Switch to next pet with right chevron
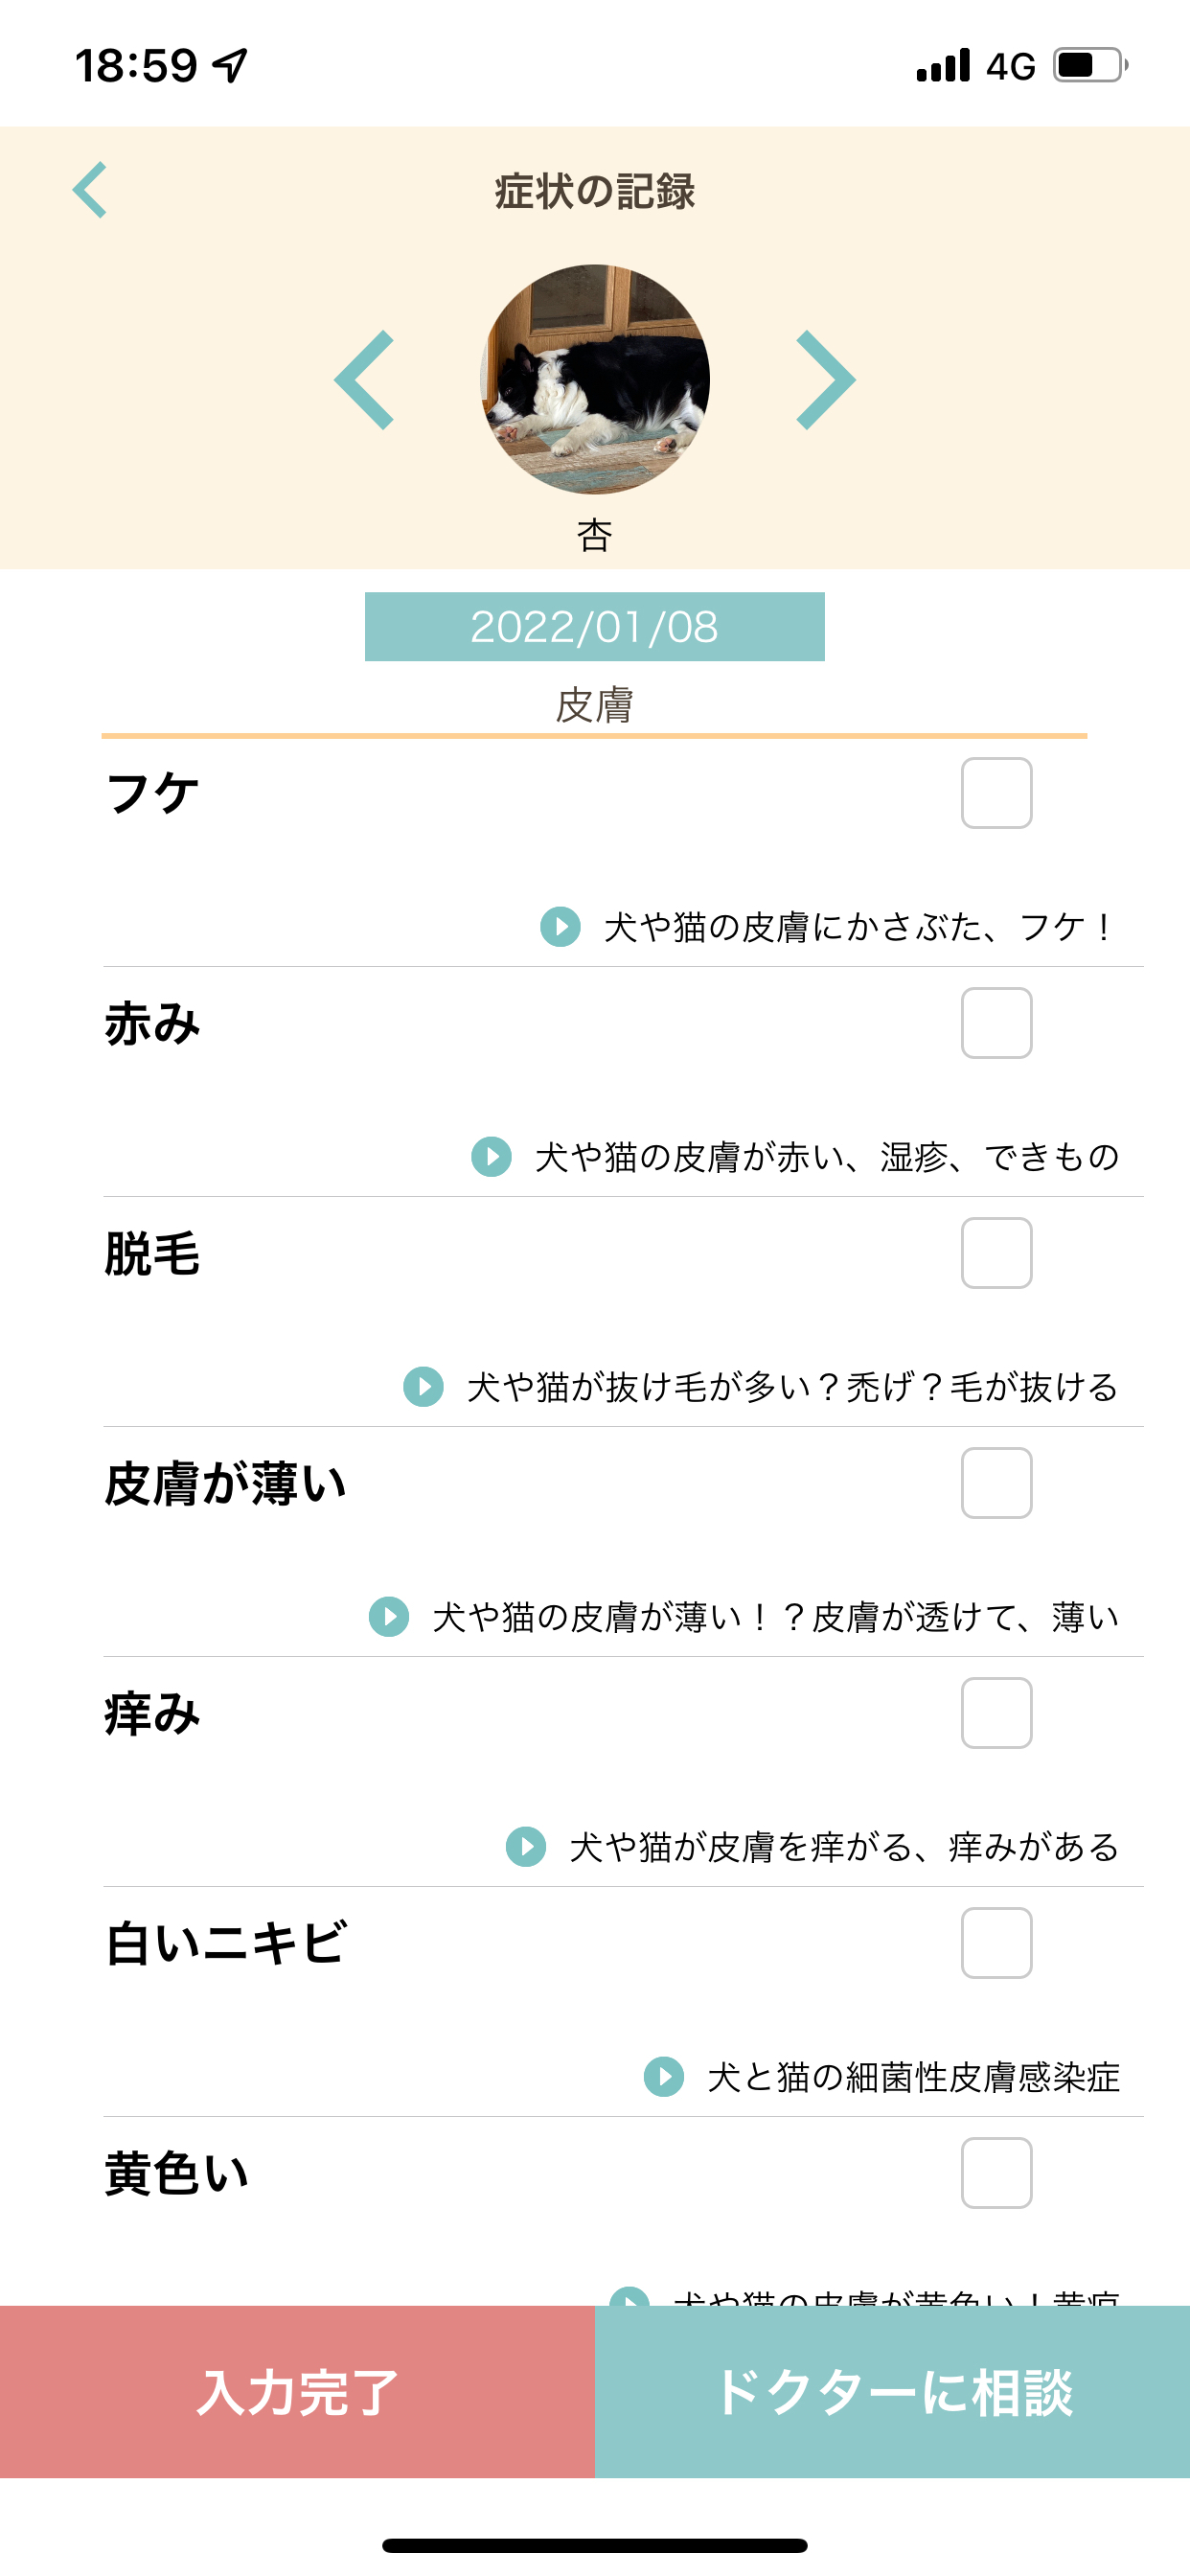 [x=825, y=380]
